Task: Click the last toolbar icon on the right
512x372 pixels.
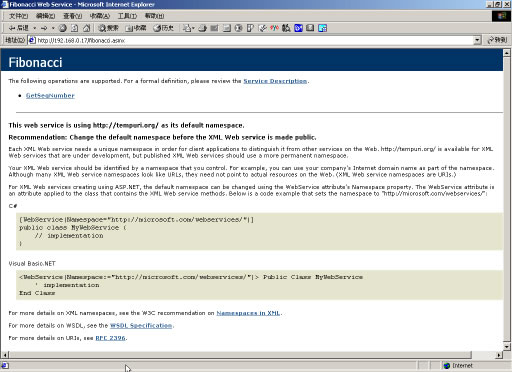Action: (322, 28)
